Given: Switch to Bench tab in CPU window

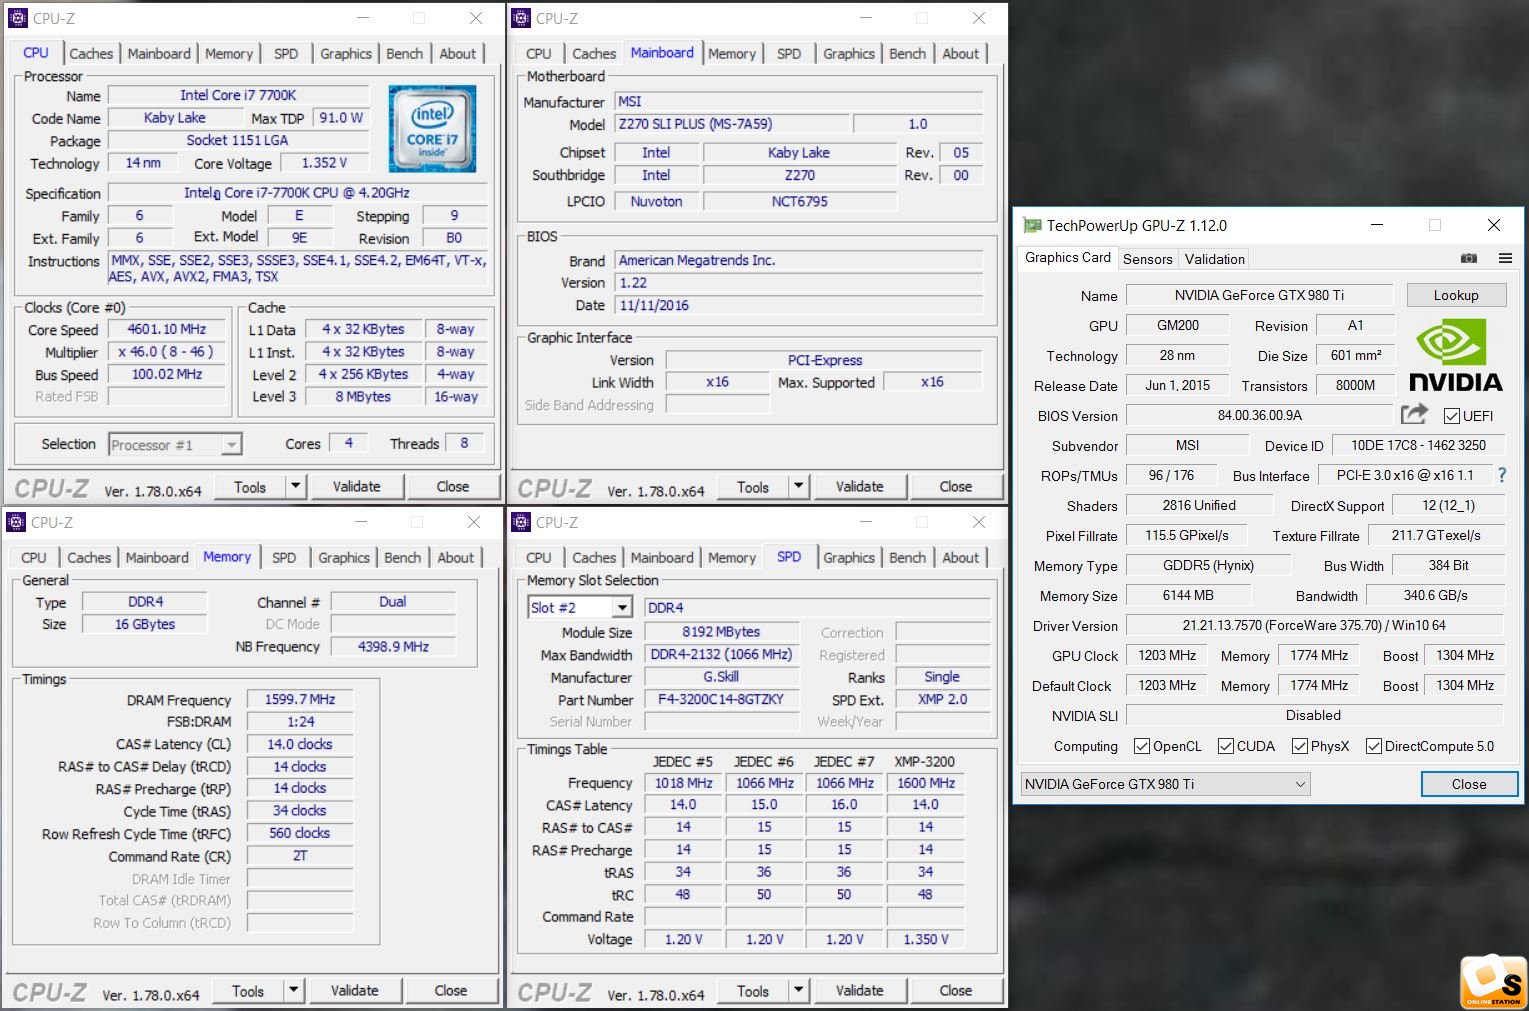Looking at the screenshot, I should 405,54.
